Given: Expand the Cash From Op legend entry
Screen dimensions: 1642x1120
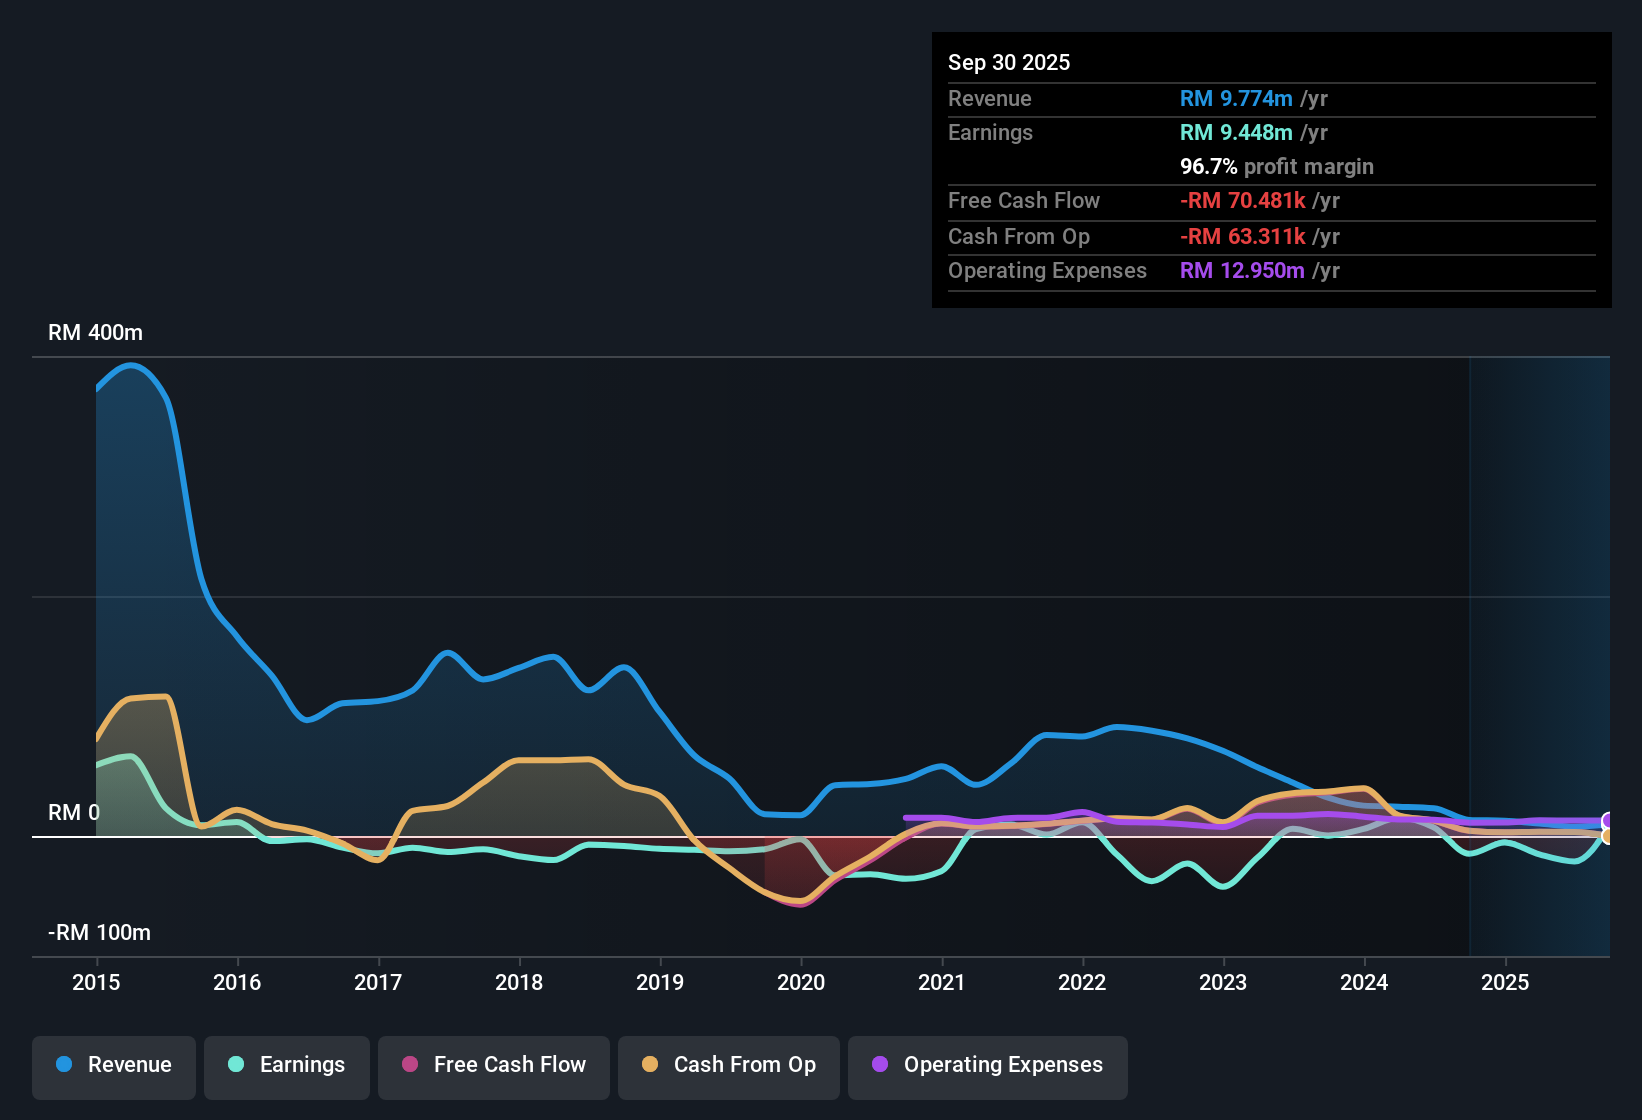Looking at the screenshot, I should coord(728,1065).
